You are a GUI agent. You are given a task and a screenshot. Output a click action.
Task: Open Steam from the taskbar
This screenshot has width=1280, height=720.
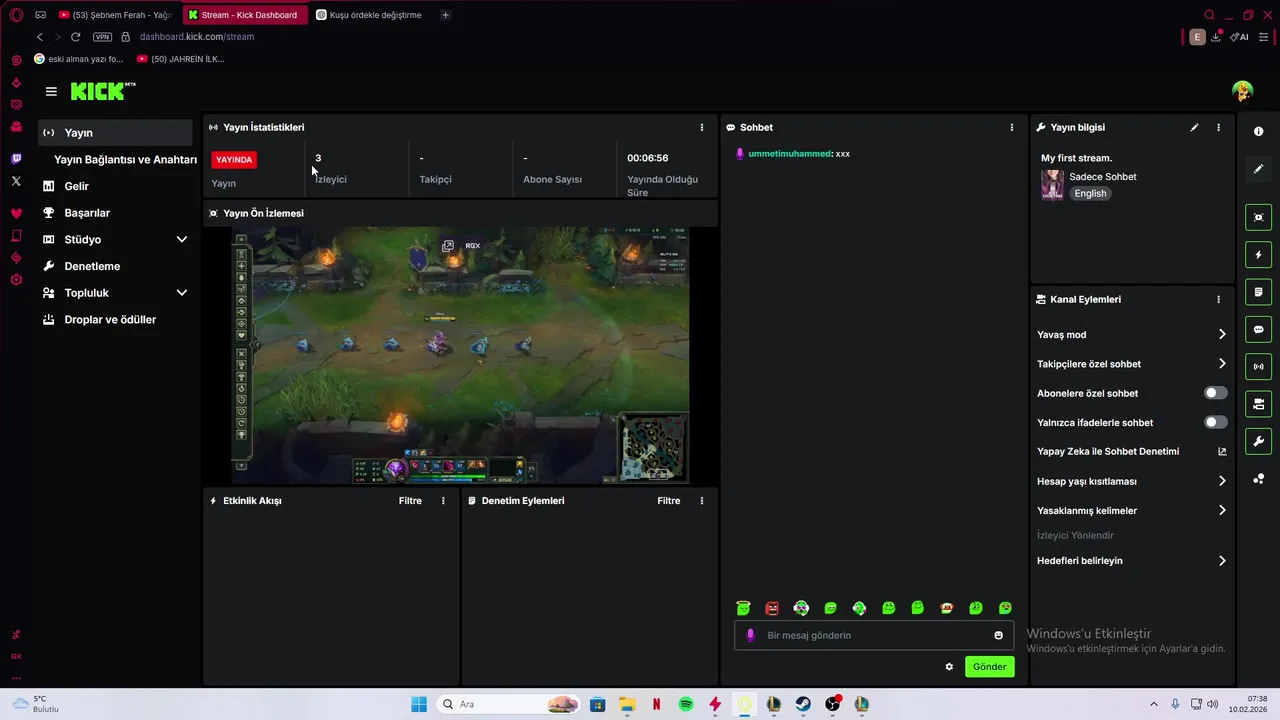click(x=803, y=704)
